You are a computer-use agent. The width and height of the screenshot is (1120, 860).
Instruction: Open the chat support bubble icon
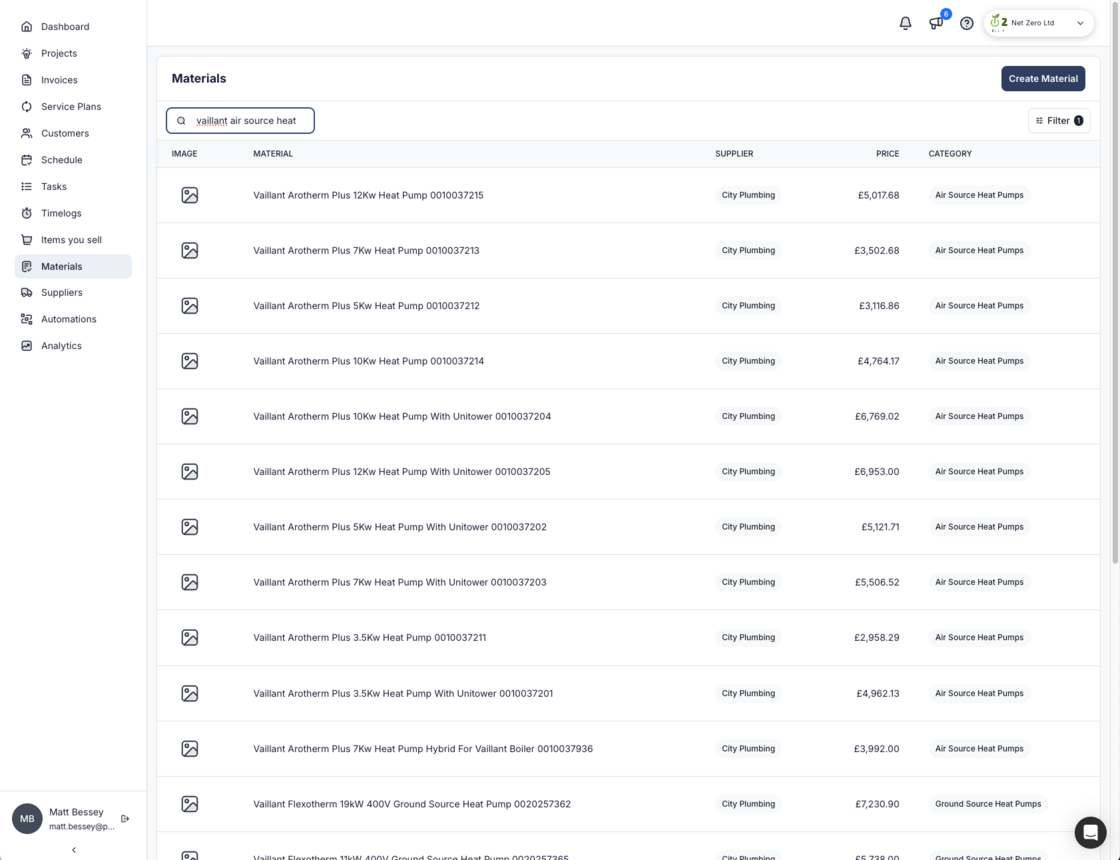pyautogui.click(x=1090, y=832)
